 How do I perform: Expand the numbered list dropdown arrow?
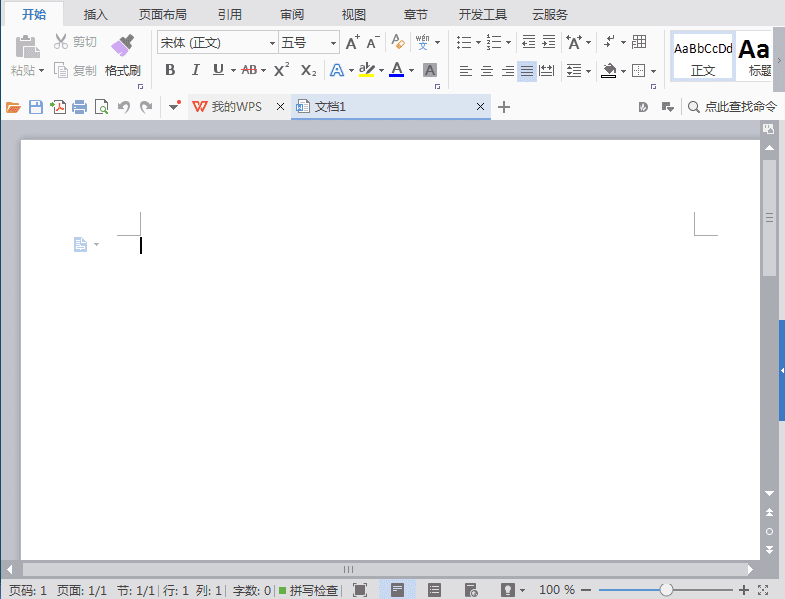coord(508,43)
